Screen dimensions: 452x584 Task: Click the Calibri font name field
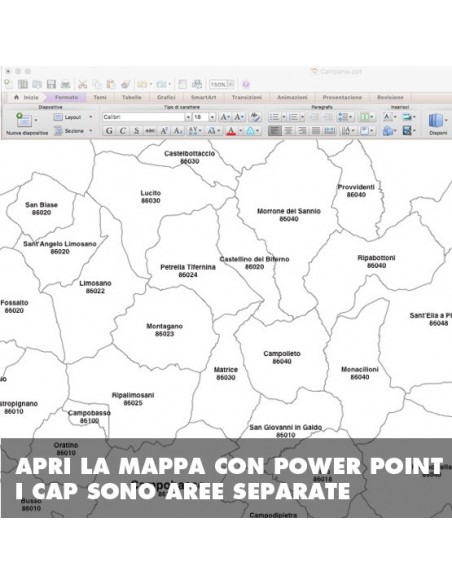click(144, 117)
